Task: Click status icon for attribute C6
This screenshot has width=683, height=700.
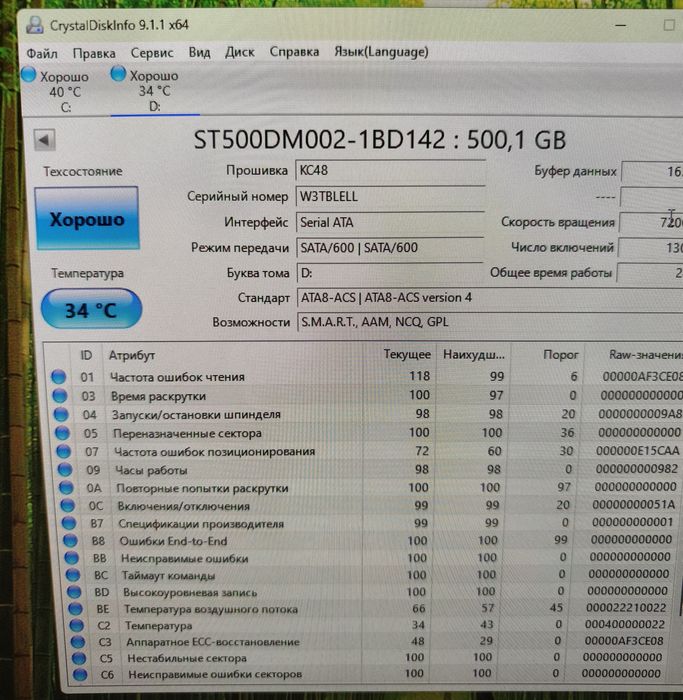Action: coord(80,674)
